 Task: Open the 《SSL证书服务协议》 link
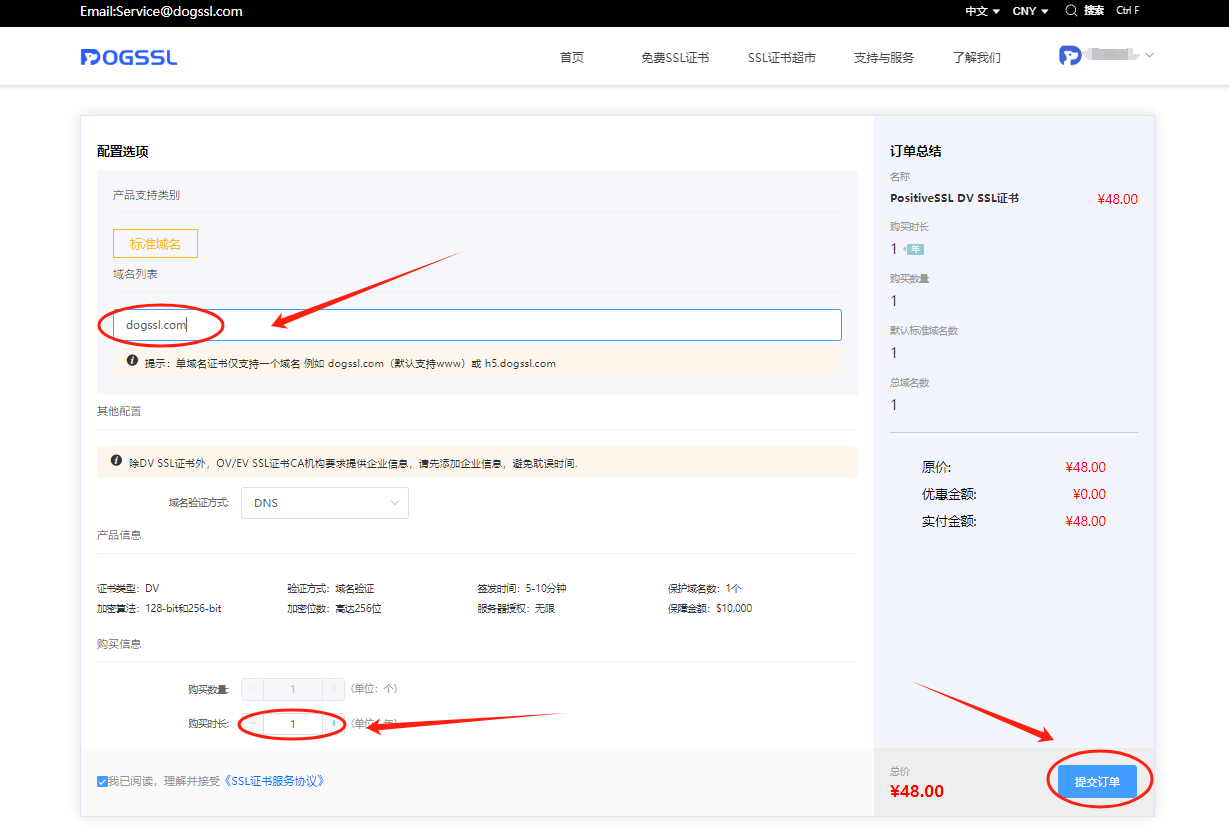point(274,781)
